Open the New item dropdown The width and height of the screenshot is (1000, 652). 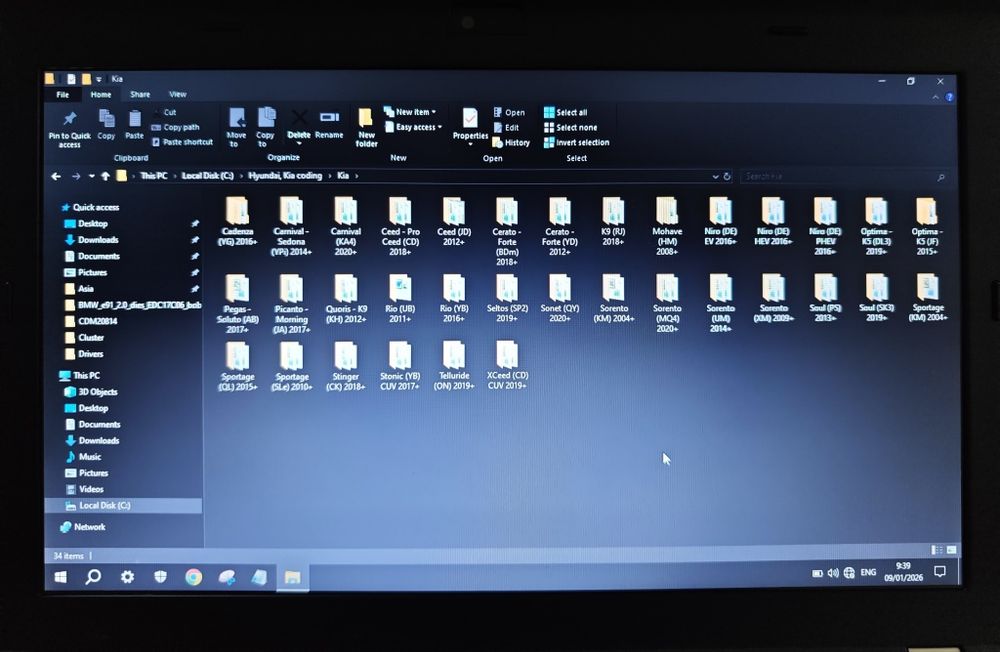(x=410, y=112)
